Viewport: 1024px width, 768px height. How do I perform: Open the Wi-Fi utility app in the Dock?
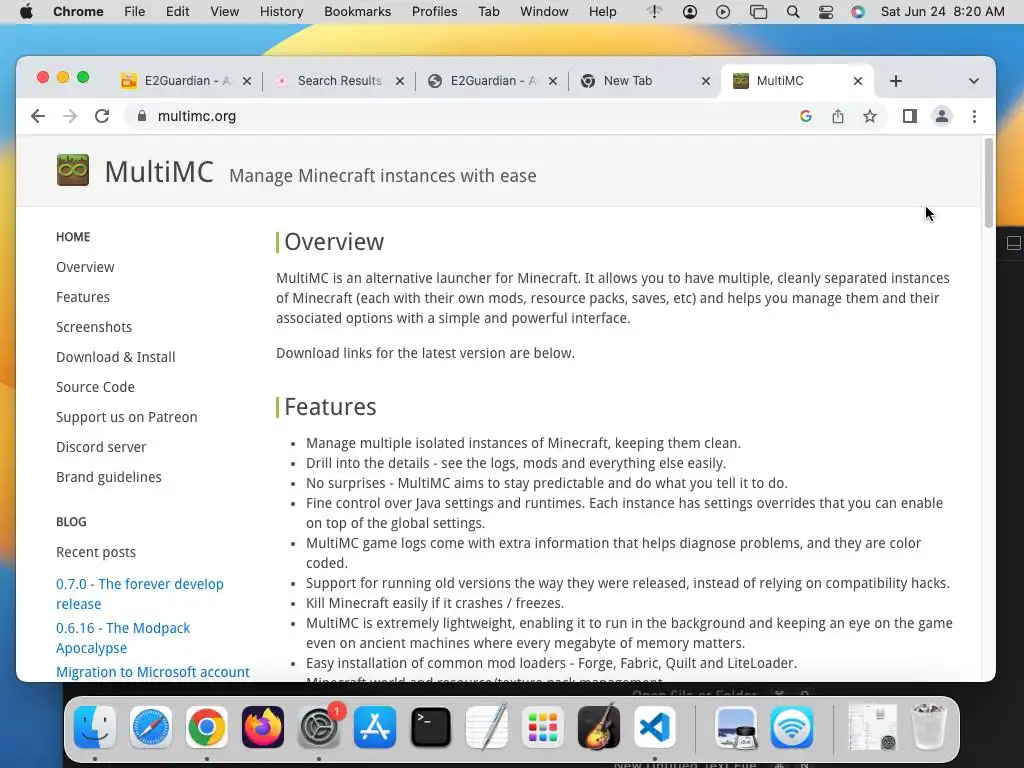(x=792, y=727)
